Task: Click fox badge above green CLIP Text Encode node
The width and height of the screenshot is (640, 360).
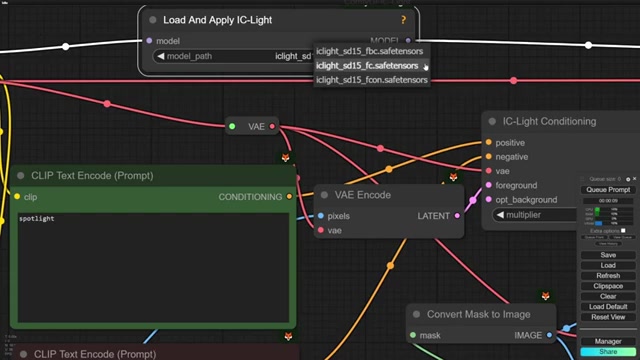Action: click(286, 158)
